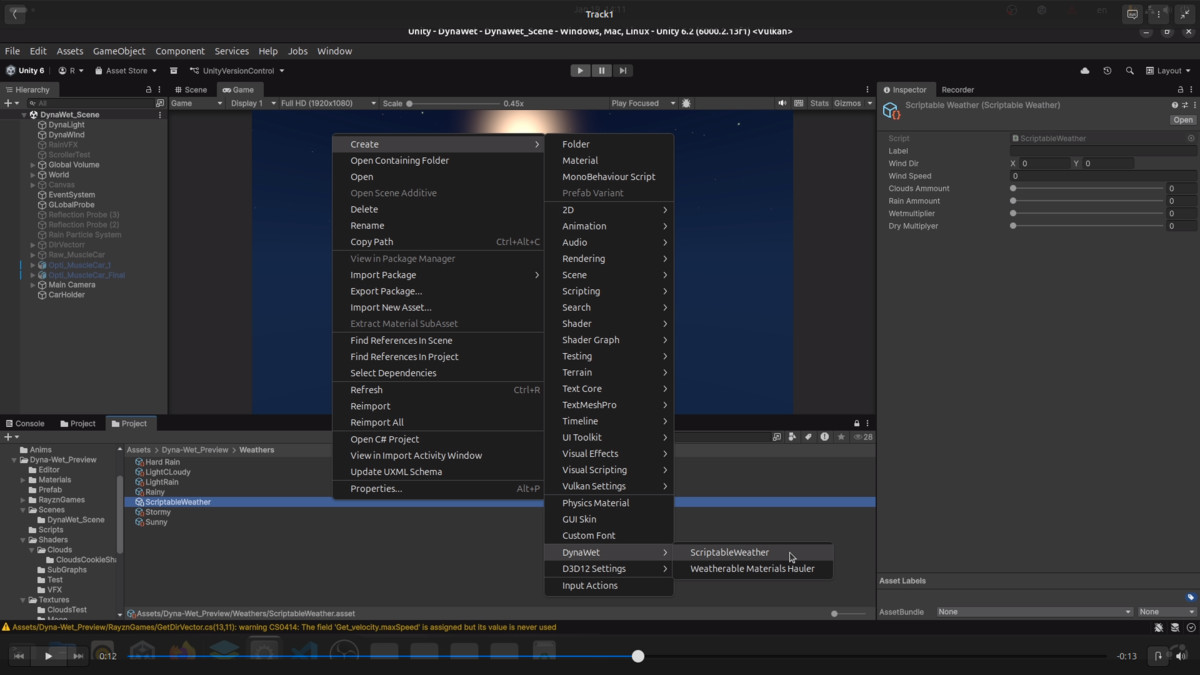This screenshot has width=1200, height=675.
Task: Open the Inspector preset selector icon
Action: (x=1184, y=105)
